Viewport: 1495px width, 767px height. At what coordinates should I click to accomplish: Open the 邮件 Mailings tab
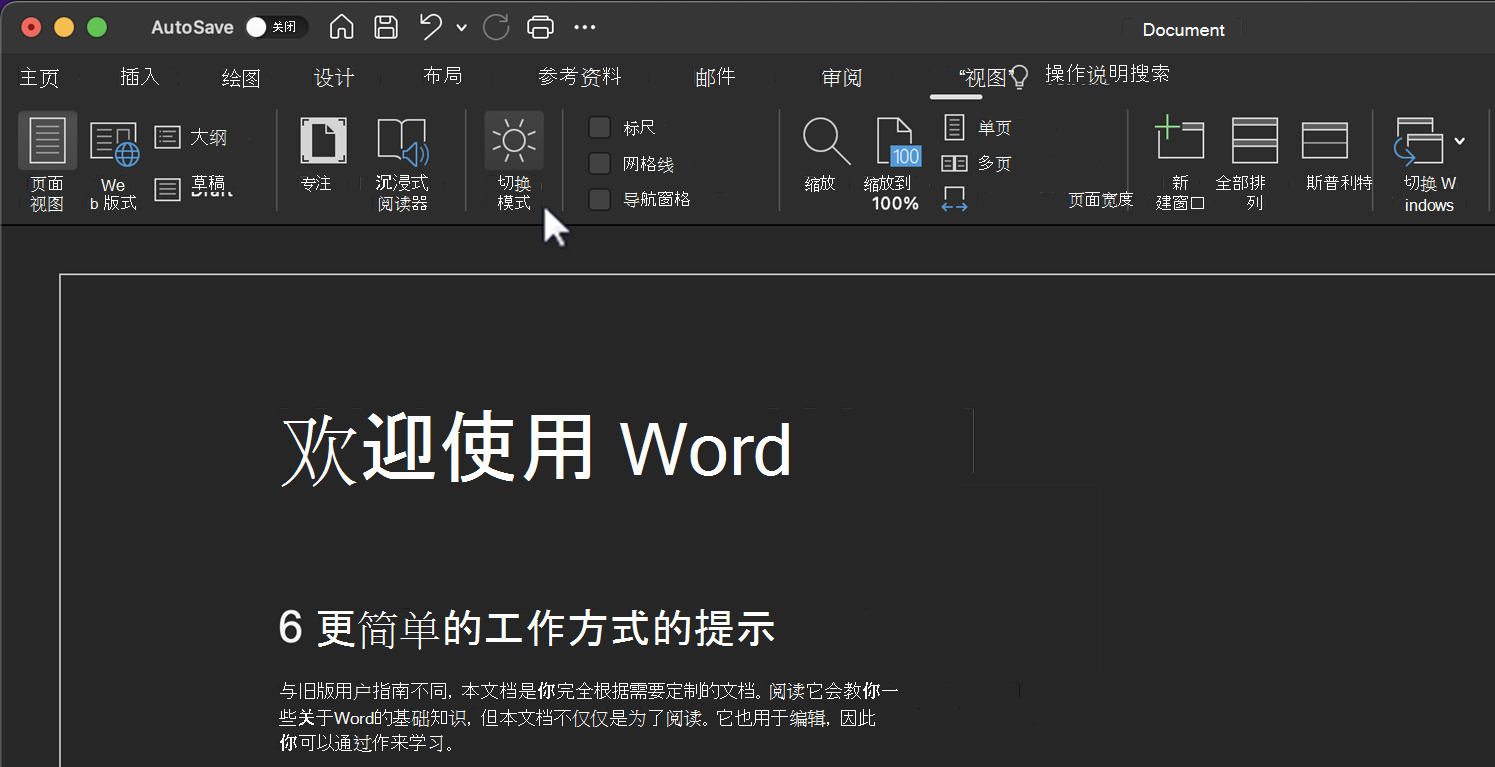(715, 77)
